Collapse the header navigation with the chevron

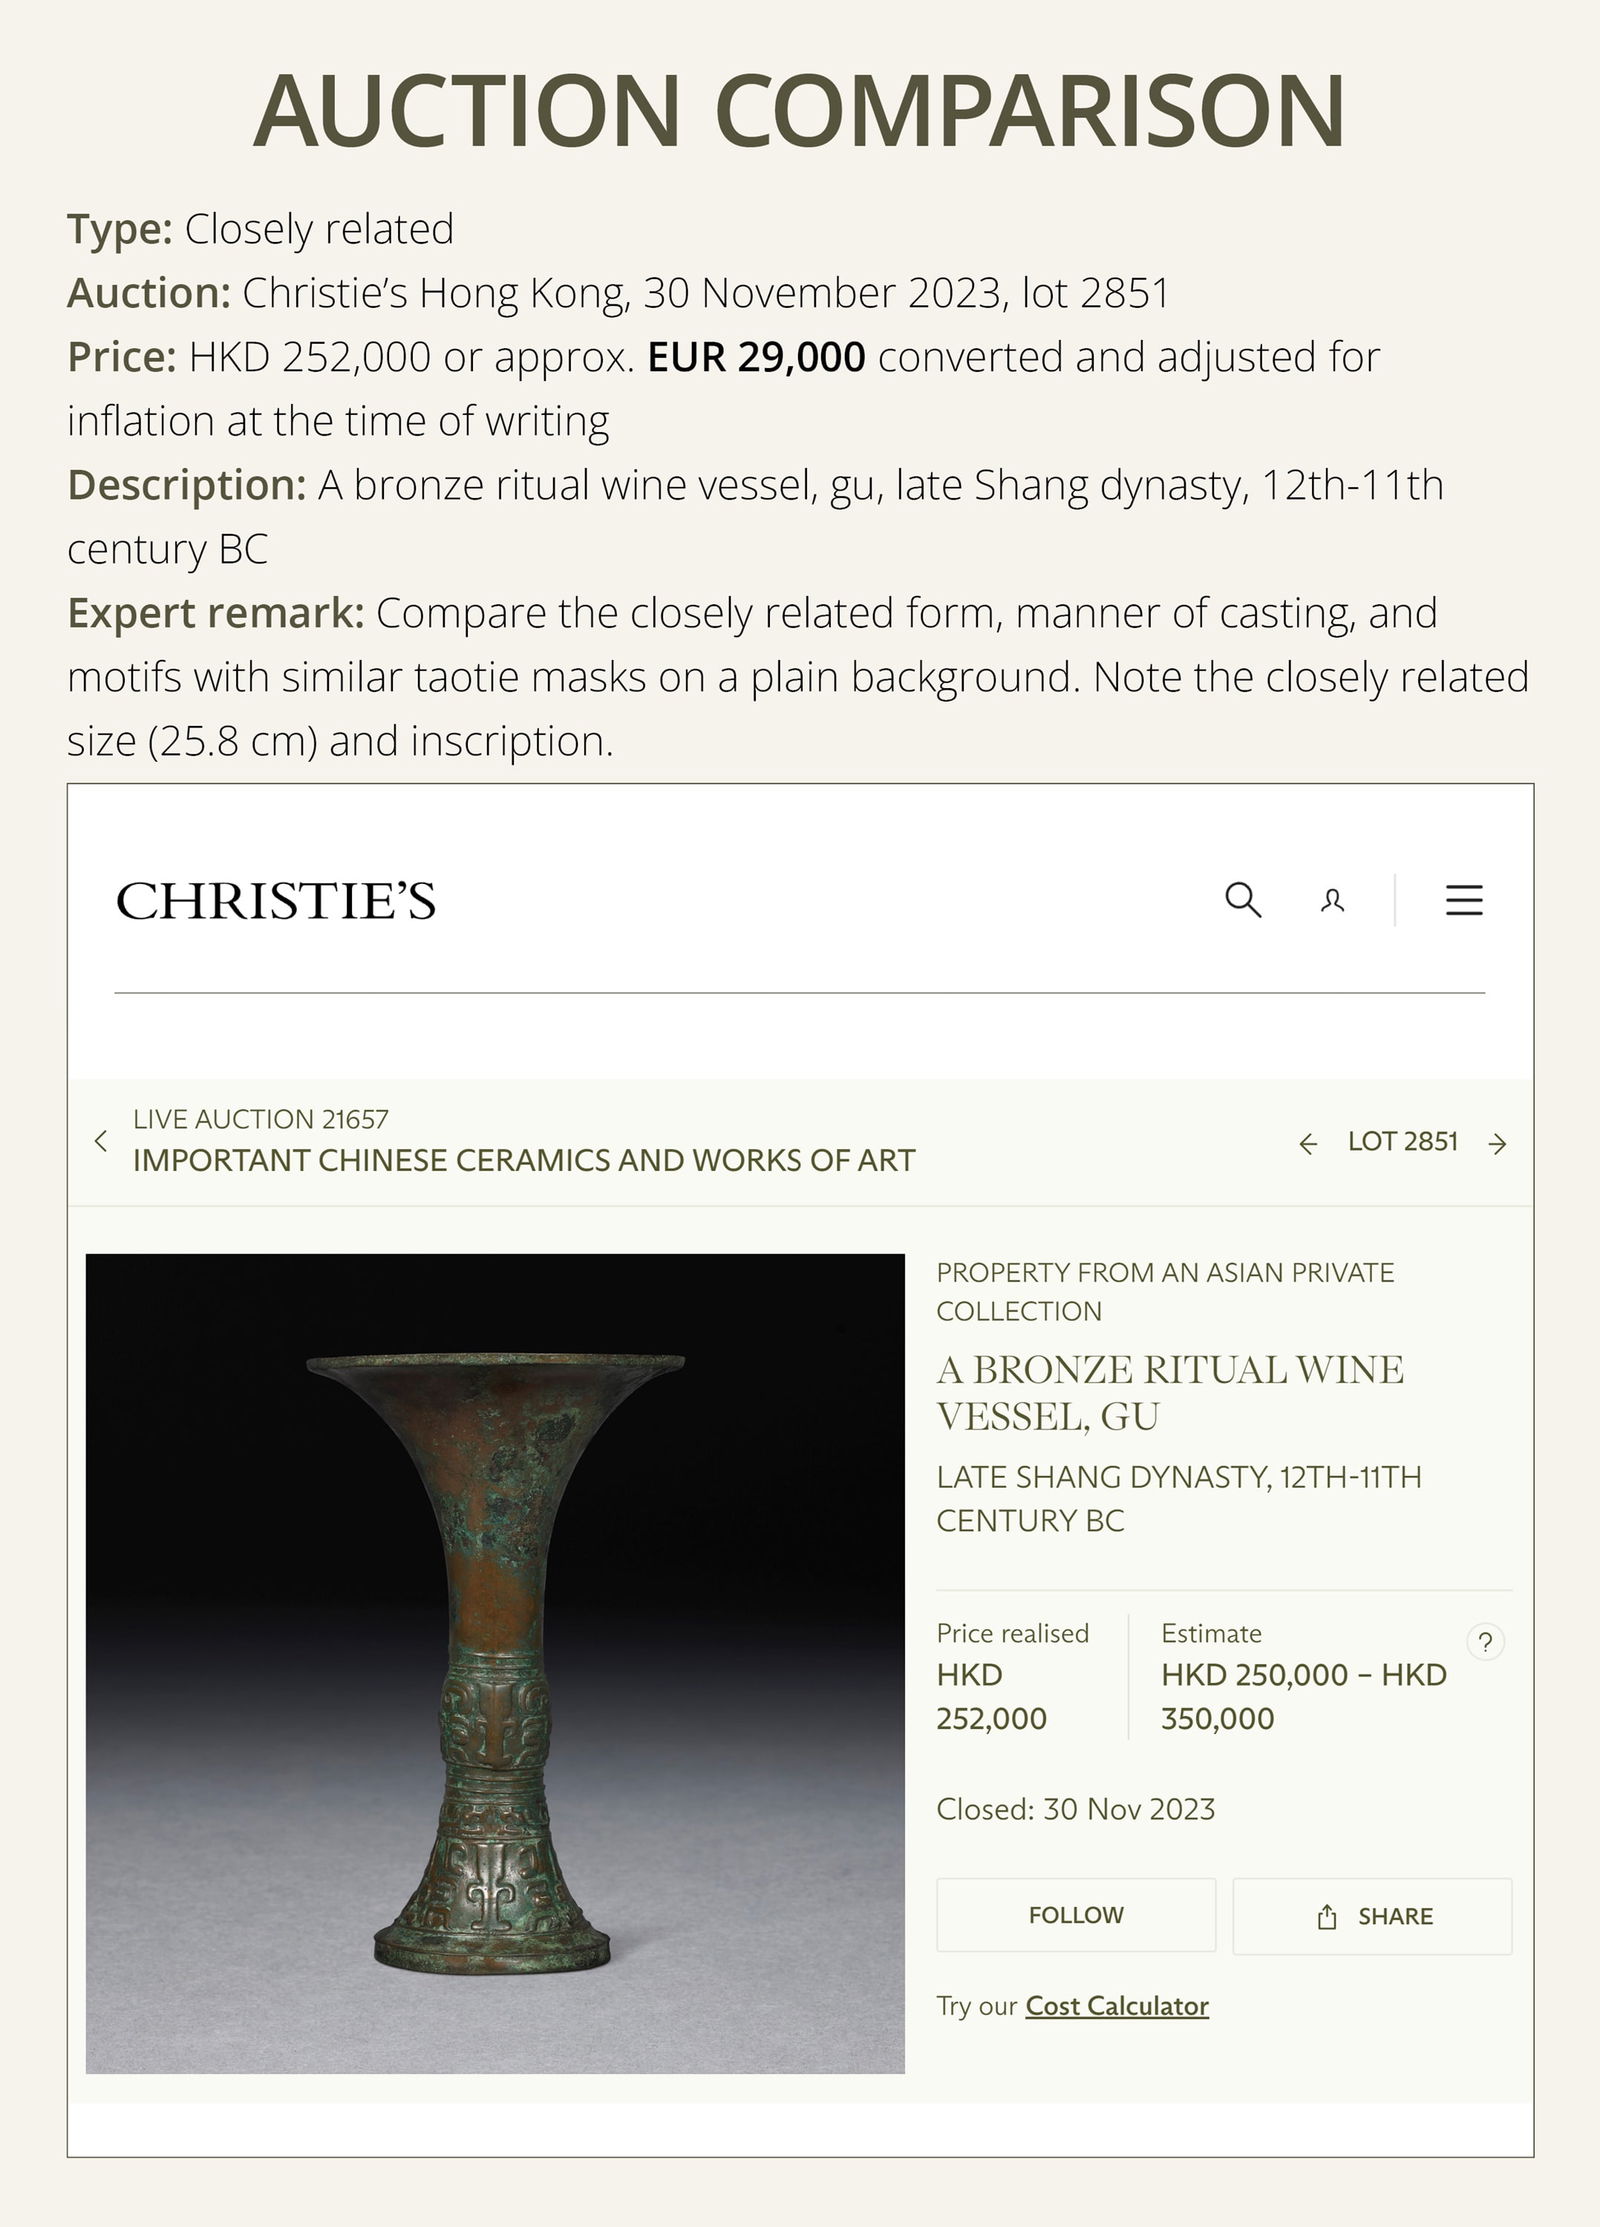click(x=101, y=1141)
